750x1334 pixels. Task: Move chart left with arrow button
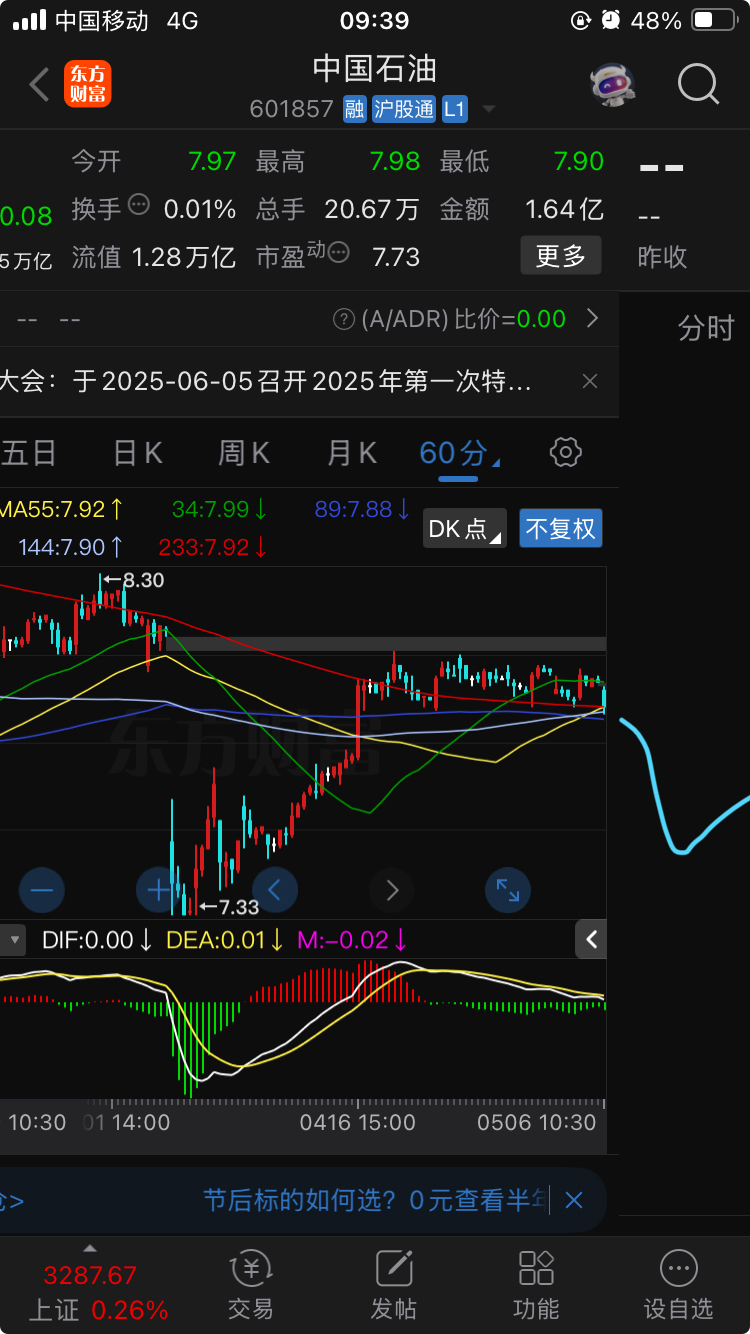pyautogui.click(x=275, y=889)
